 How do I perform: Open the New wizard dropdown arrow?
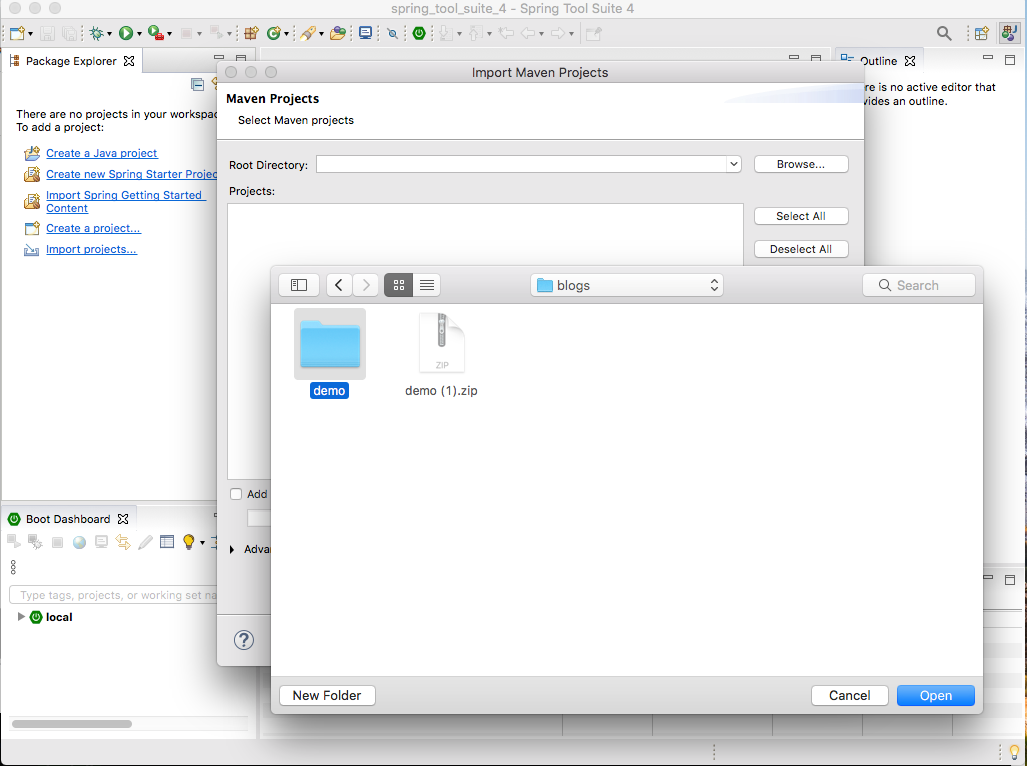pyautogui.click(x=30, y=33)
